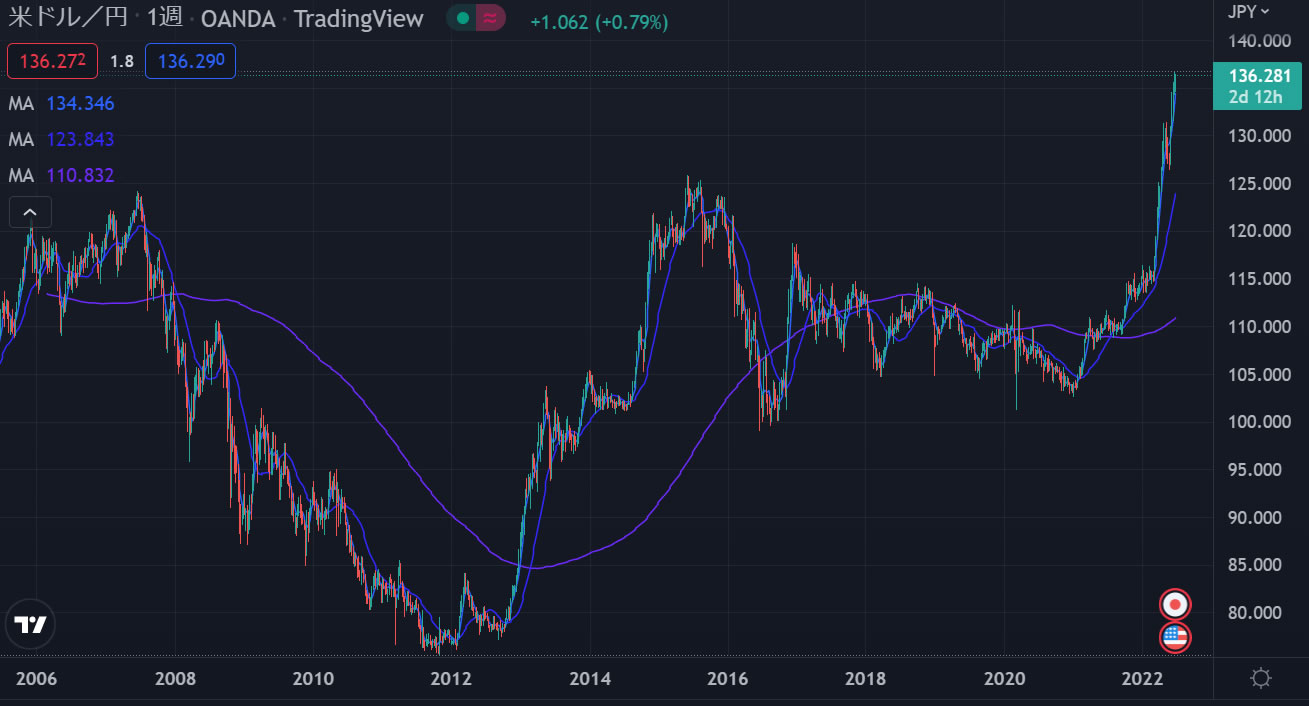Click the blue buy price 136.290
This screenshot has width=1309, height=706.
pos(190,62)
